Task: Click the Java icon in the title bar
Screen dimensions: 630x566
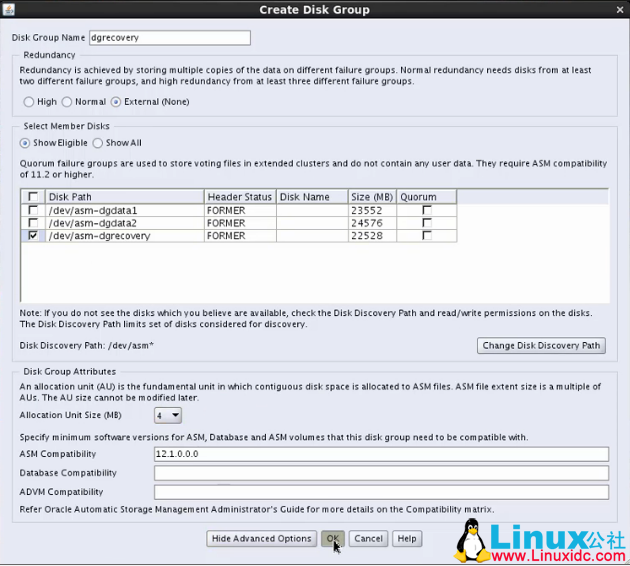Action: pyautogui.click(x=9, y=9)
